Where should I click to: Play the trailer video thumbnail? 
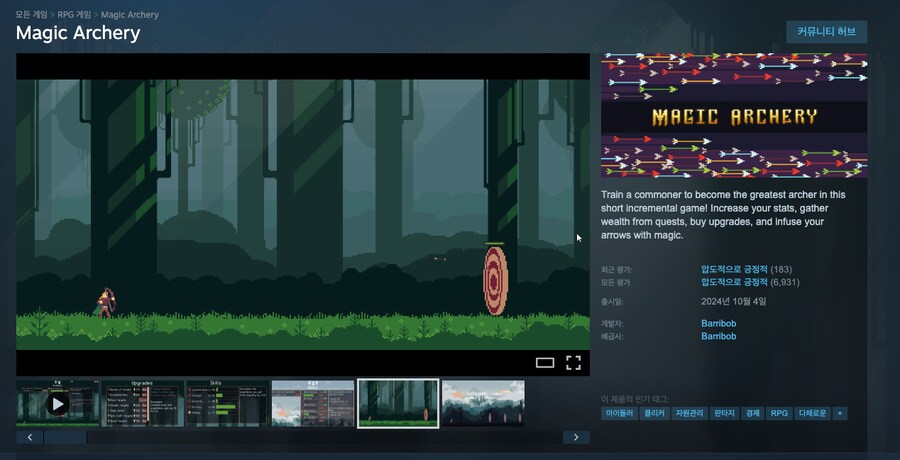tap(58, 403)
